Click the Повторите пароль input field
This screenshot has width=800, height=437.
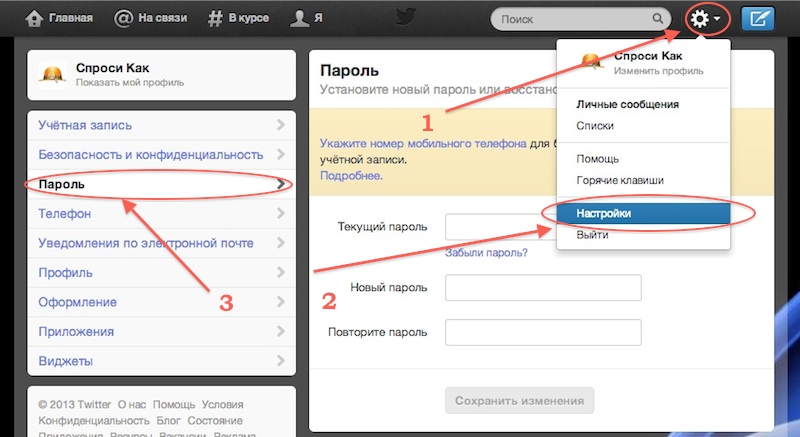coord(543,332)
